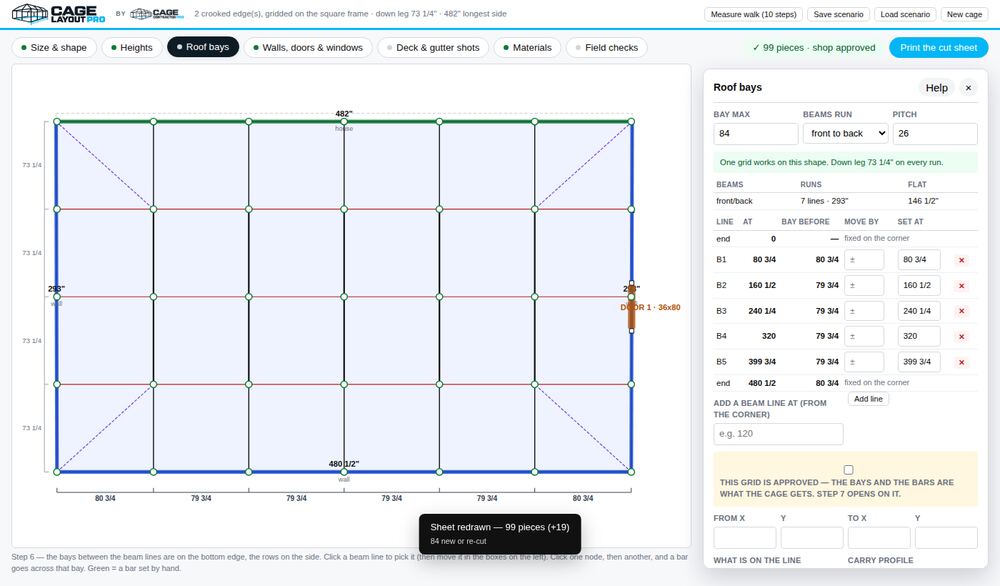Open the Beams Run dropdown
This screenshot has height=586, width=1000.
[846, 133]
